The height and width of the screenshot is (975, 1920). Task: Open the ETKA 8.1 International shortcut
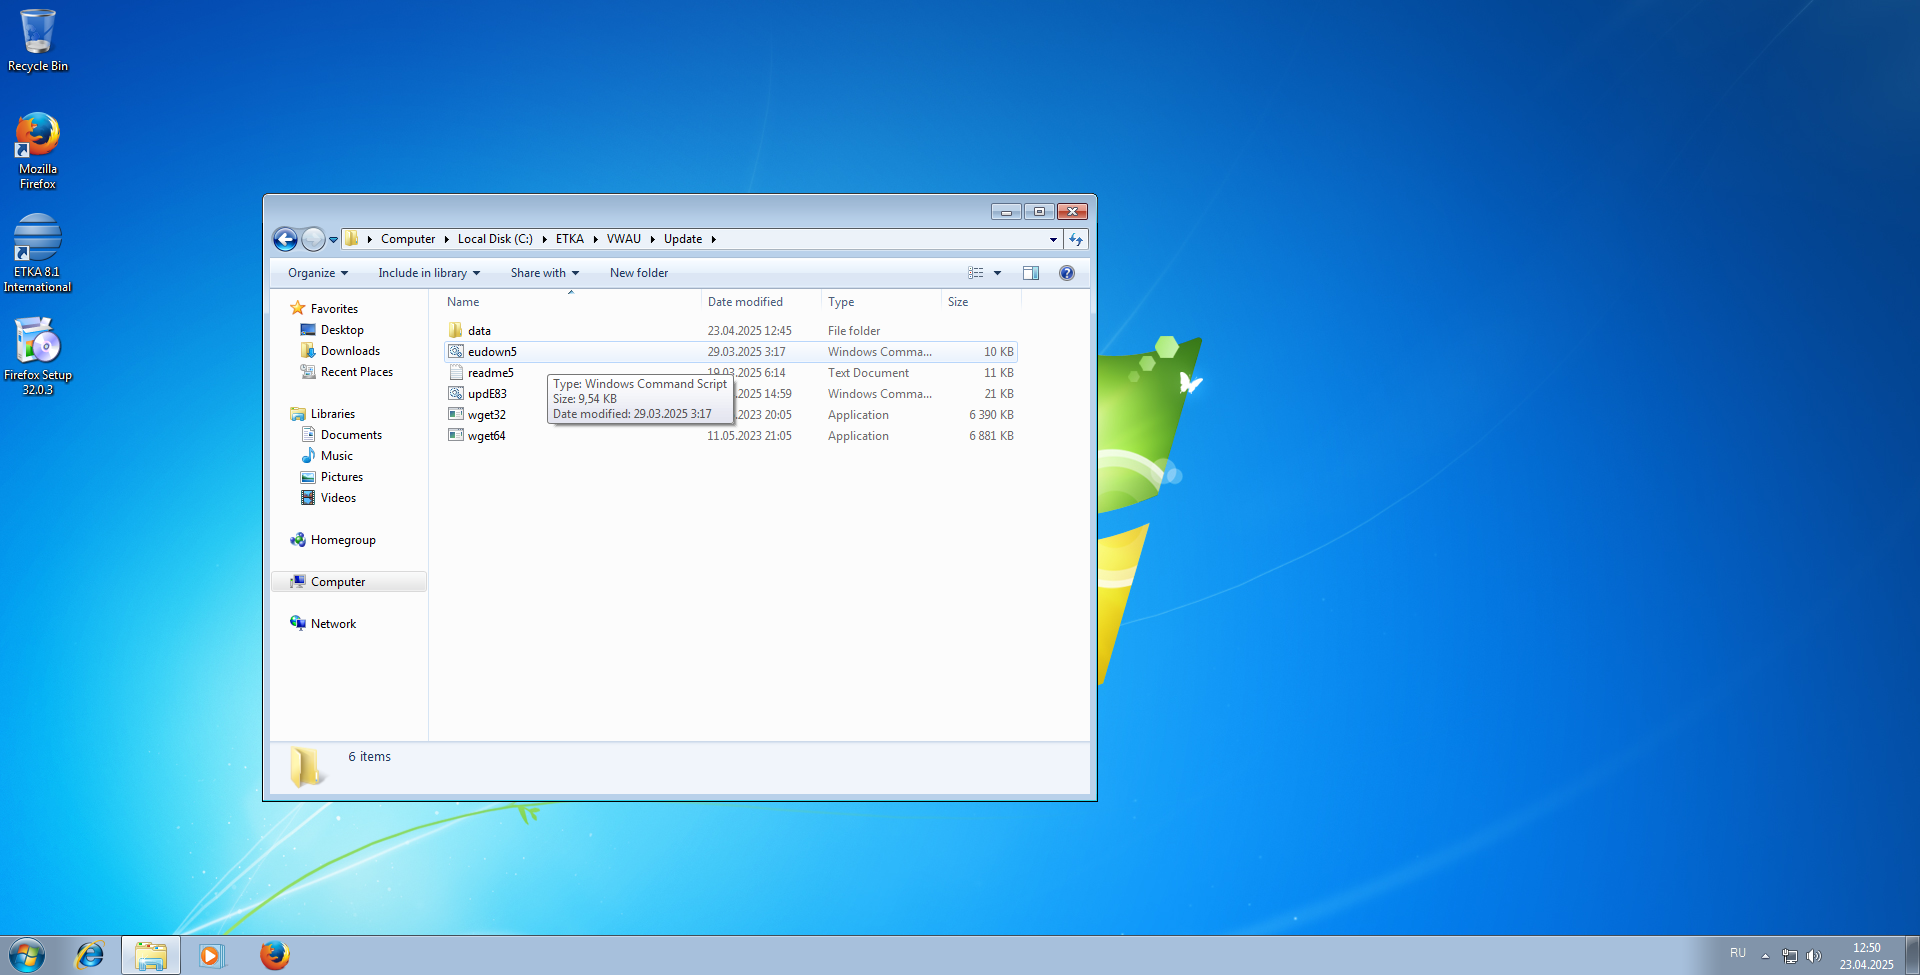point(38,253)
